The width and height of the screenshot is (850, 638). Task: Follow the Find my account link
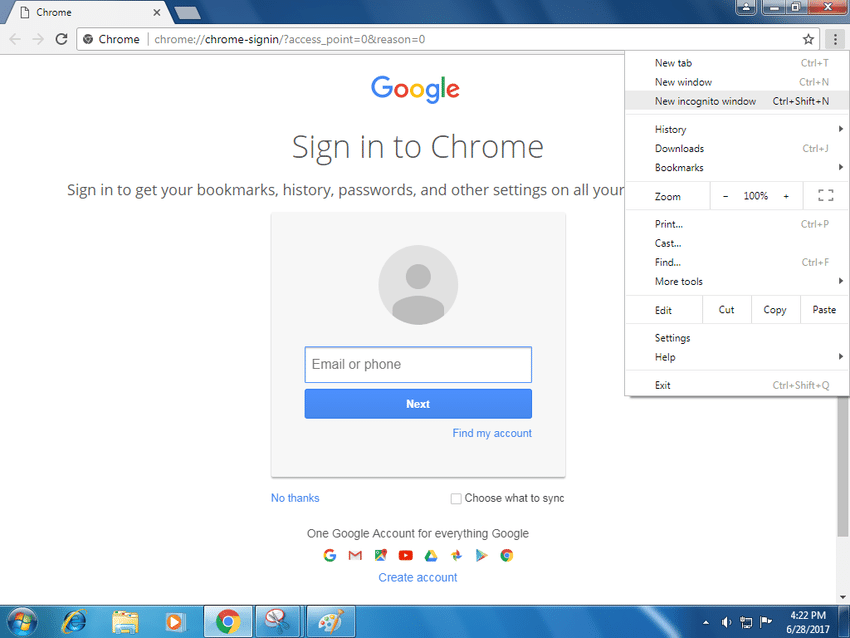(492, 433)
